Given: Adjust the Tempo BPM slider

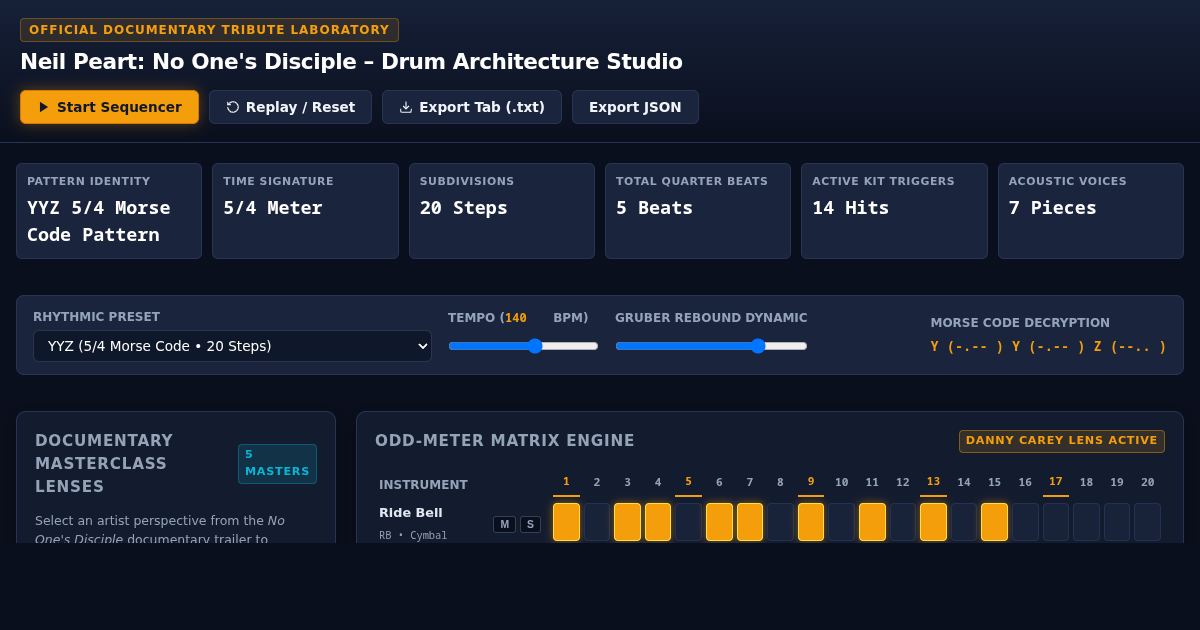Looking at the screenshot, I should click(x=523, y=346).
